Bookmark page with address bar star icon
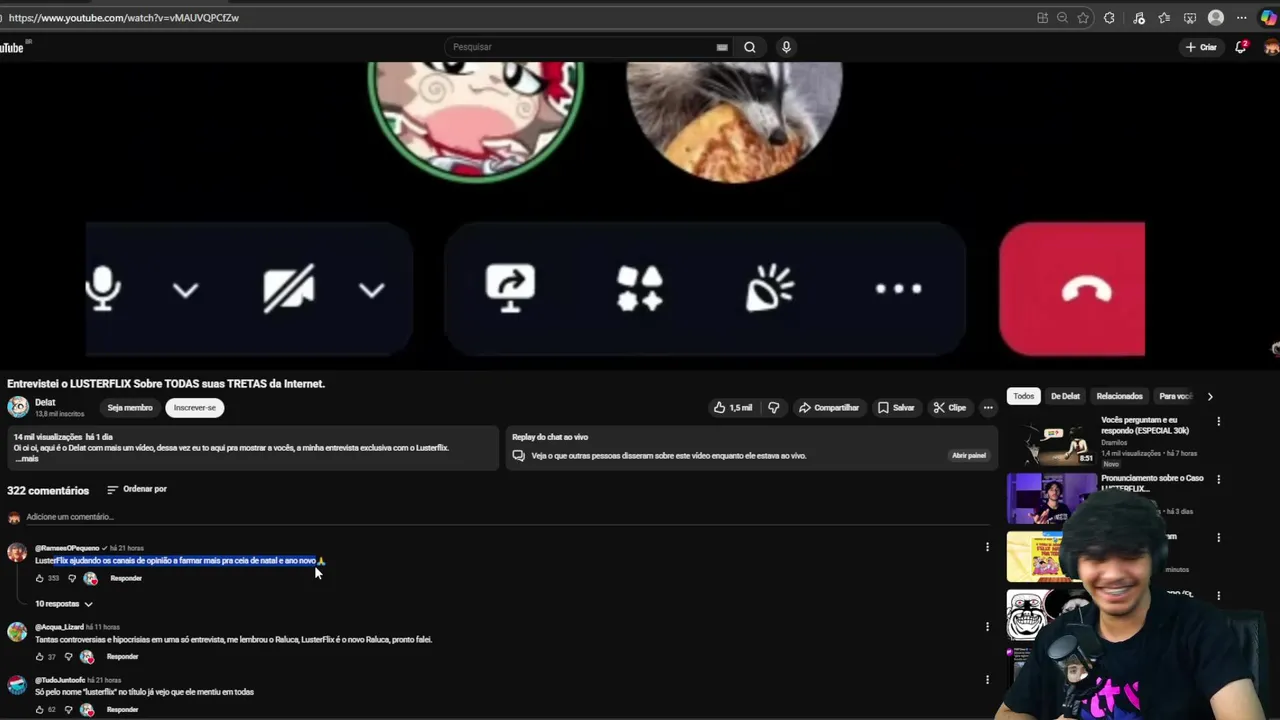The width and height of the screenshot is (1280, 720). [x=1083, y=18]
